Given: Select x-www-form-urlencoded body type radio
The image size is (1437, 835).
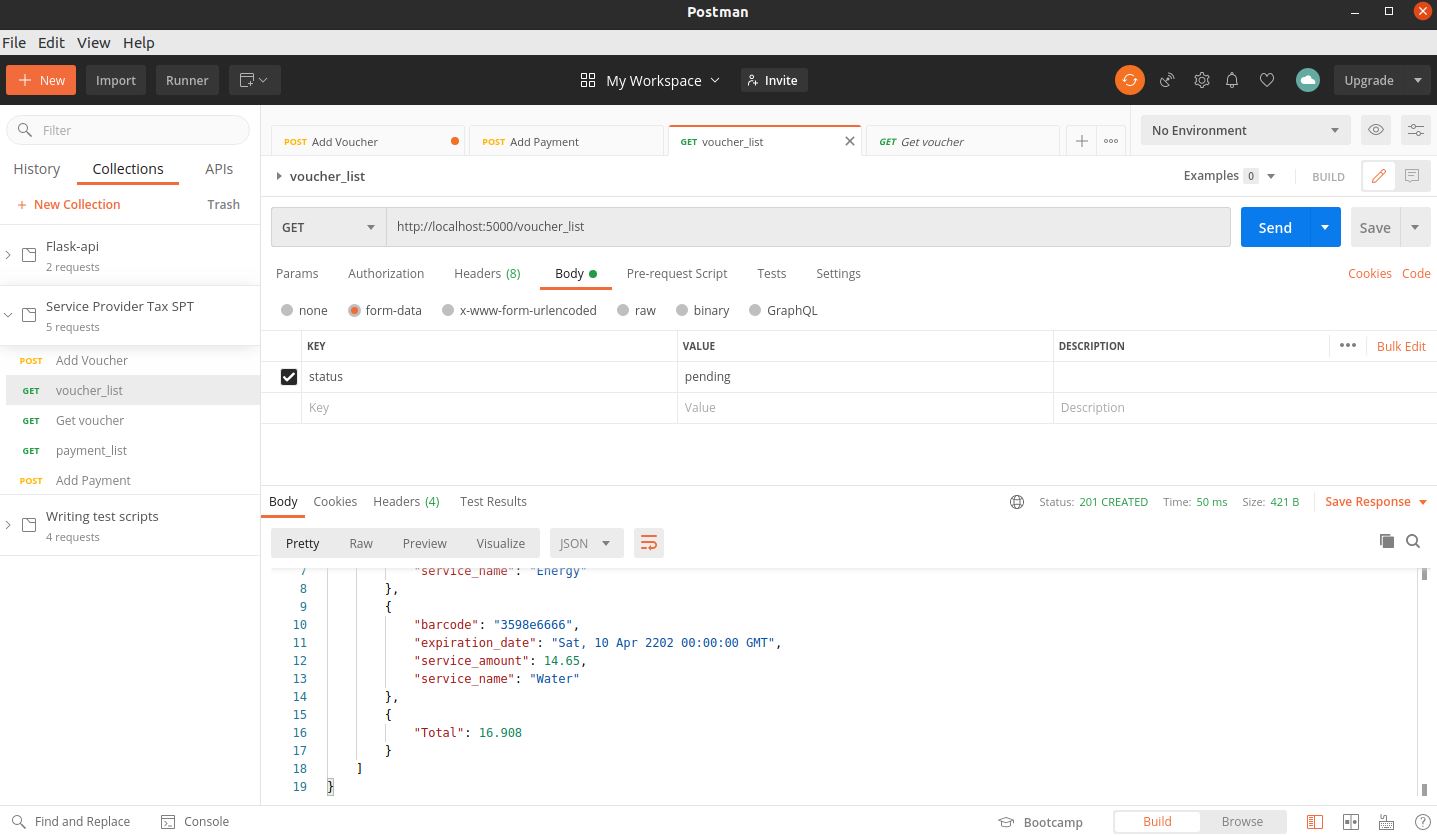Looking at the screenshot, I should click(448, 311).
